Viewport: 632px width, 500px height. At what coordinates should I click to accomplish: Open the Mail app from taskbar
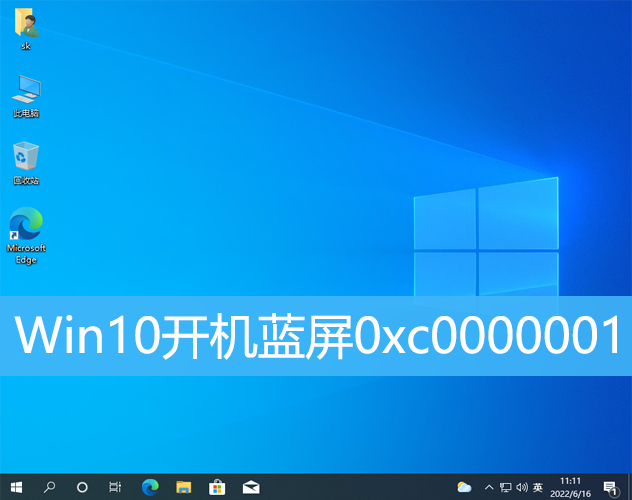tap(251, 487)
